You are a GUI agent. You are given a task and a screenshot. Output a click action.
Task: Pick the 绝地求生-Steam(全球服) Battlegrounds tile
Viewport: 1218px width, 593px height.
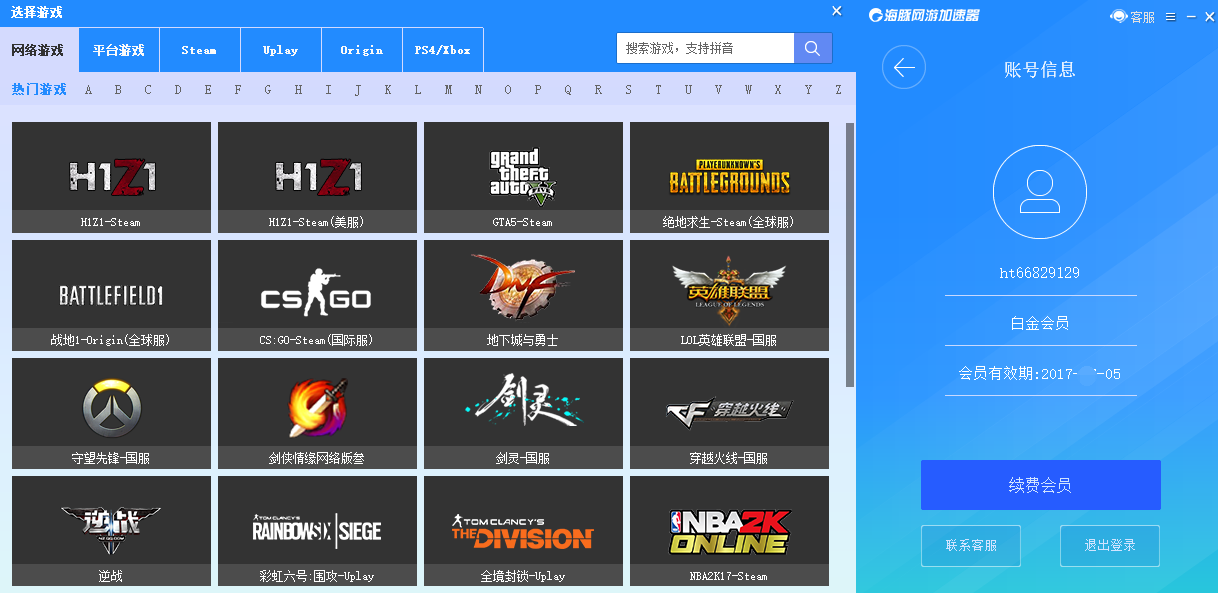(729, 177)
